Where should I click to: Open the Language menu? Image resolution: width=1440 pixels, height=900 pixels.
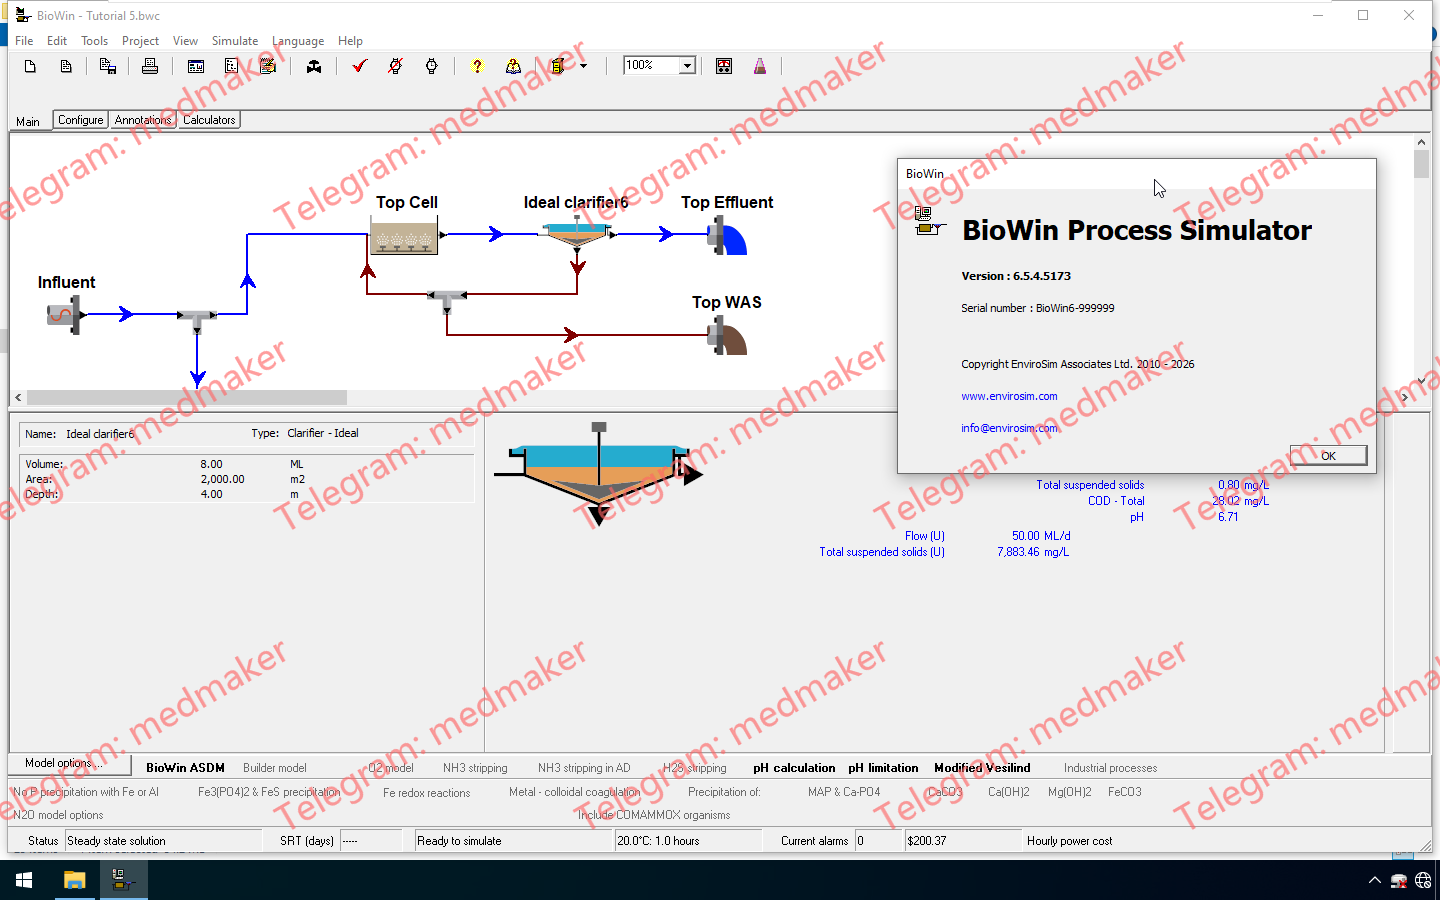pos(298,41)
